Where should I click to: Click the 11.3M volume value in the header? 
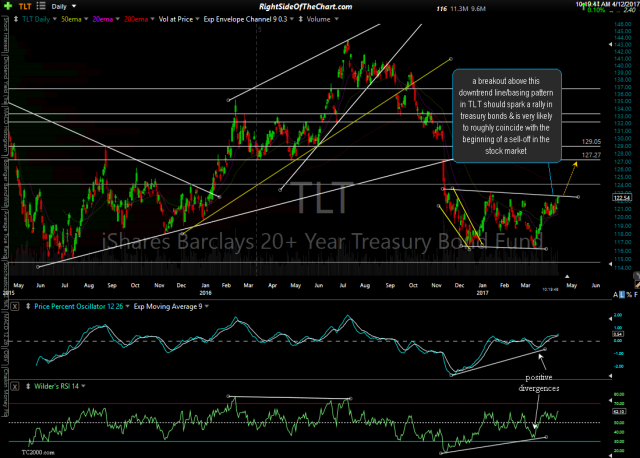[x=458, y=9]
